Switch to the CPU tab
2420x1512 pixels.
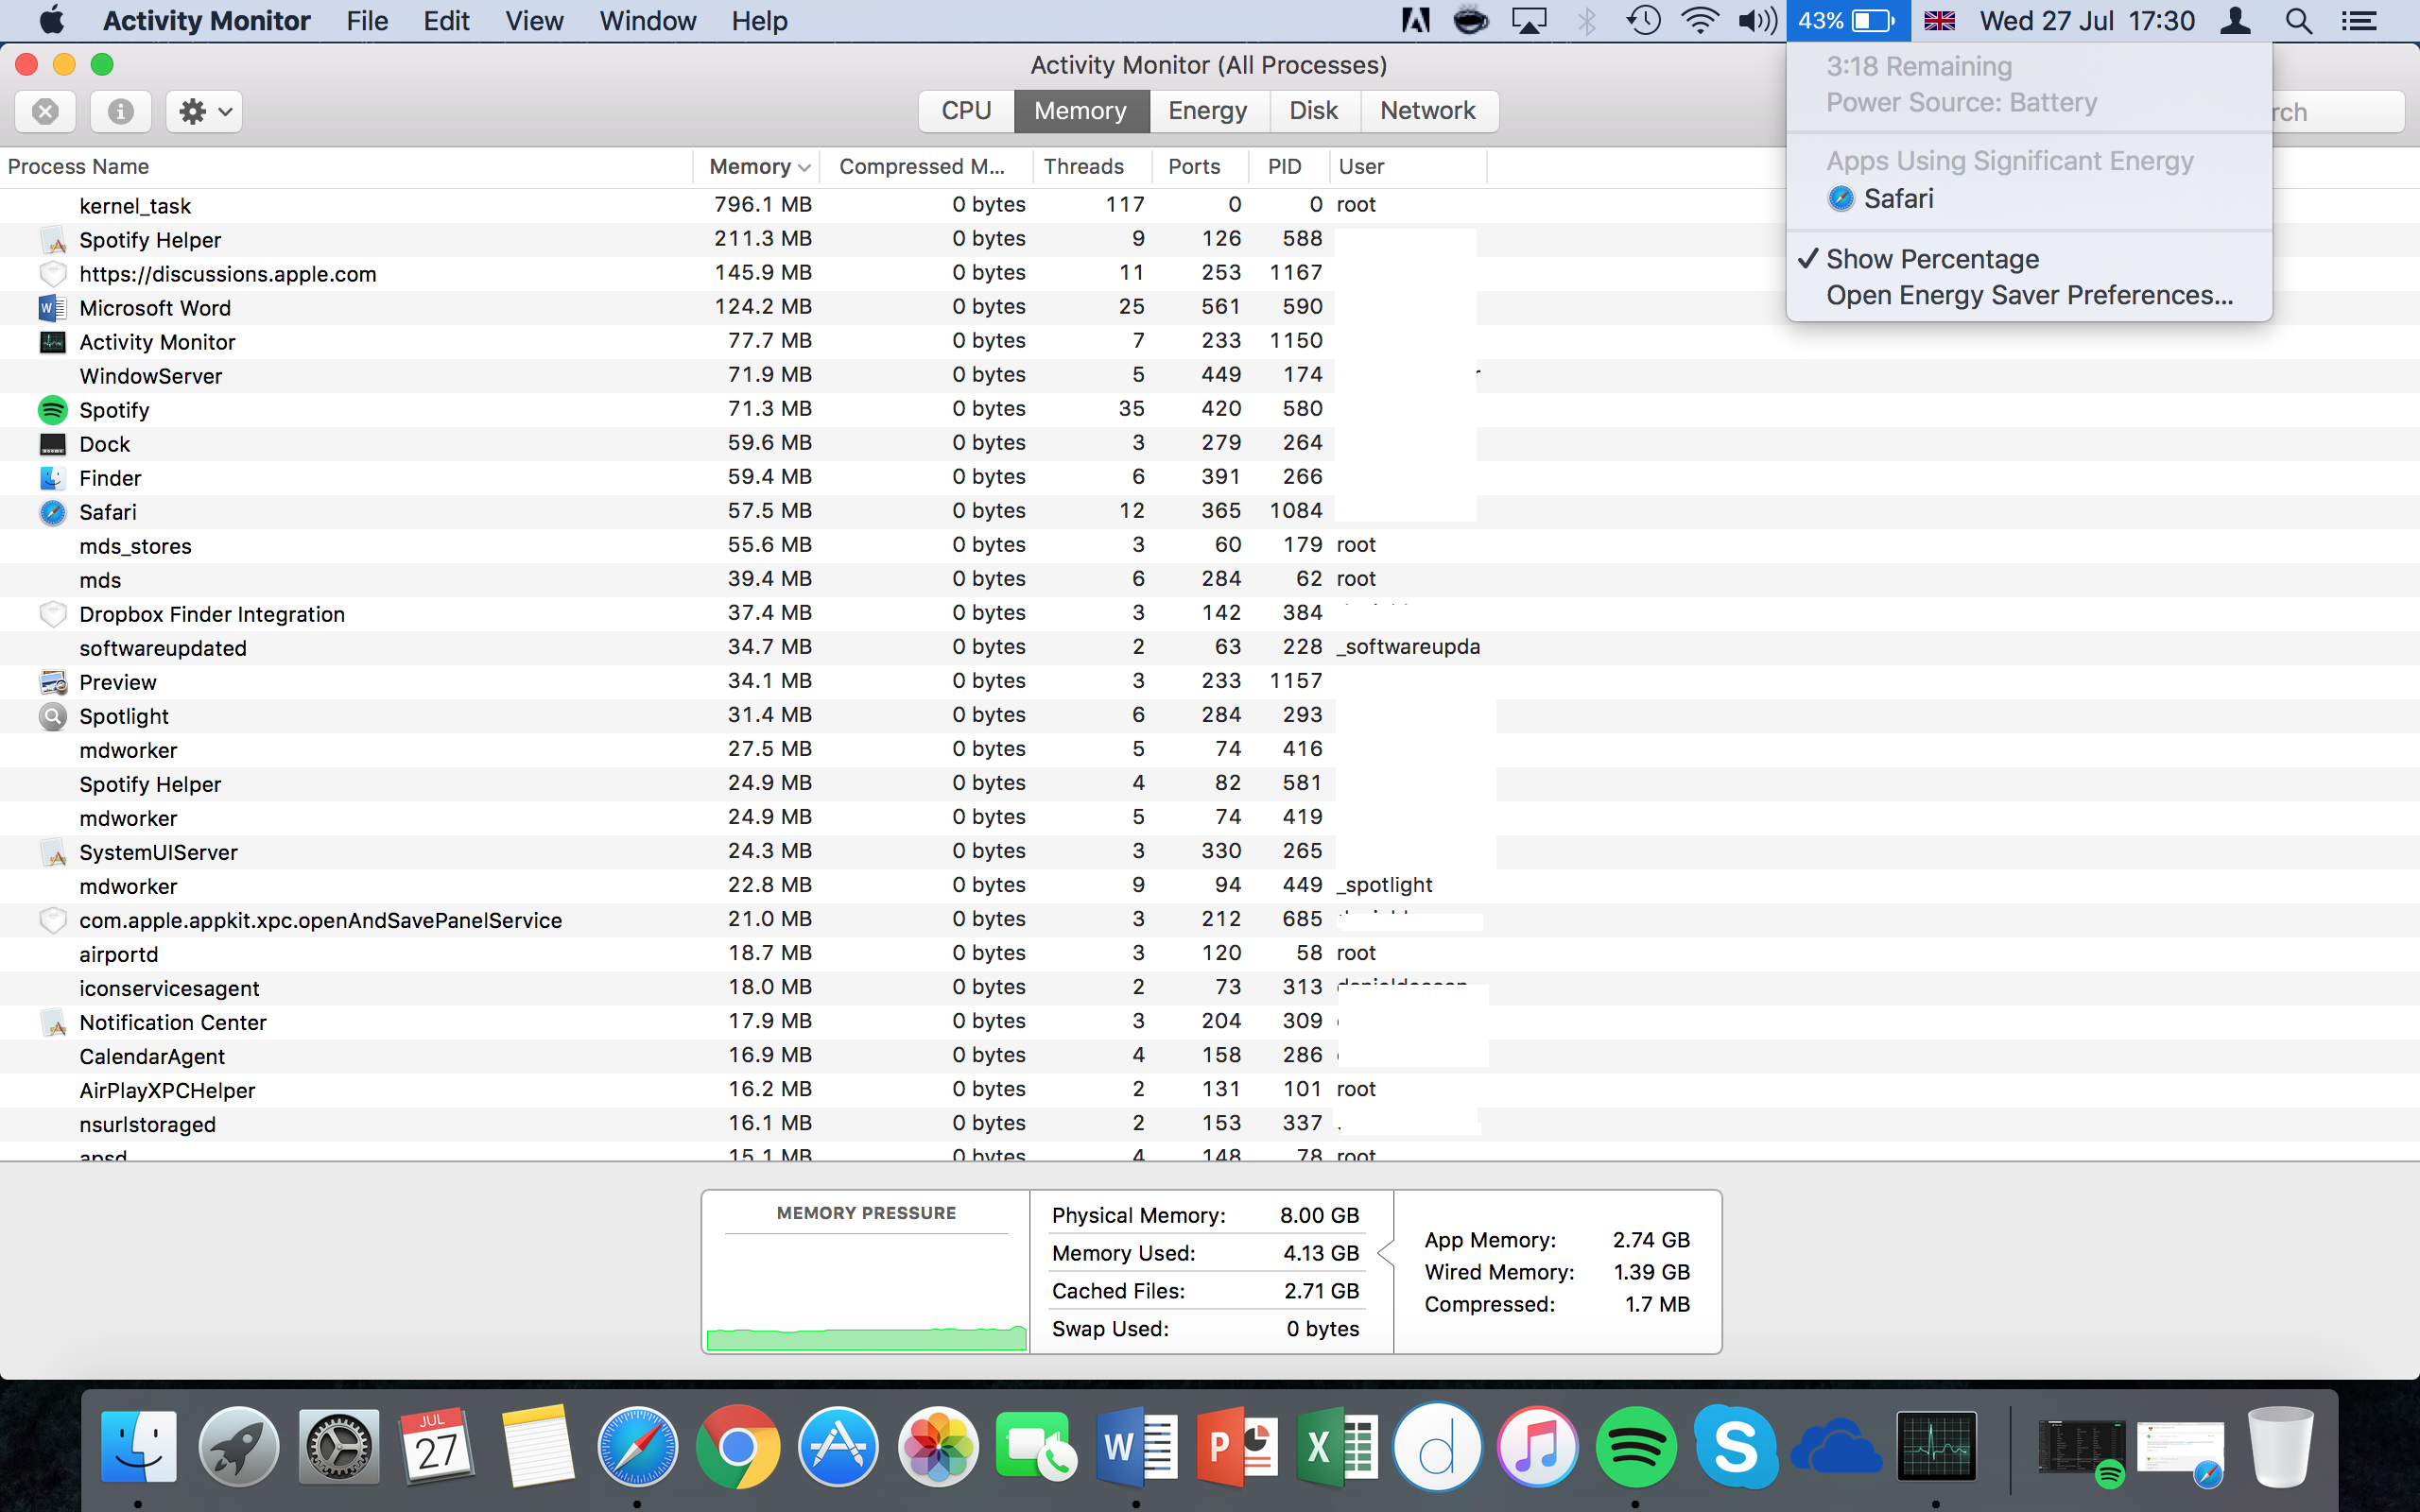tap(965, 110)
